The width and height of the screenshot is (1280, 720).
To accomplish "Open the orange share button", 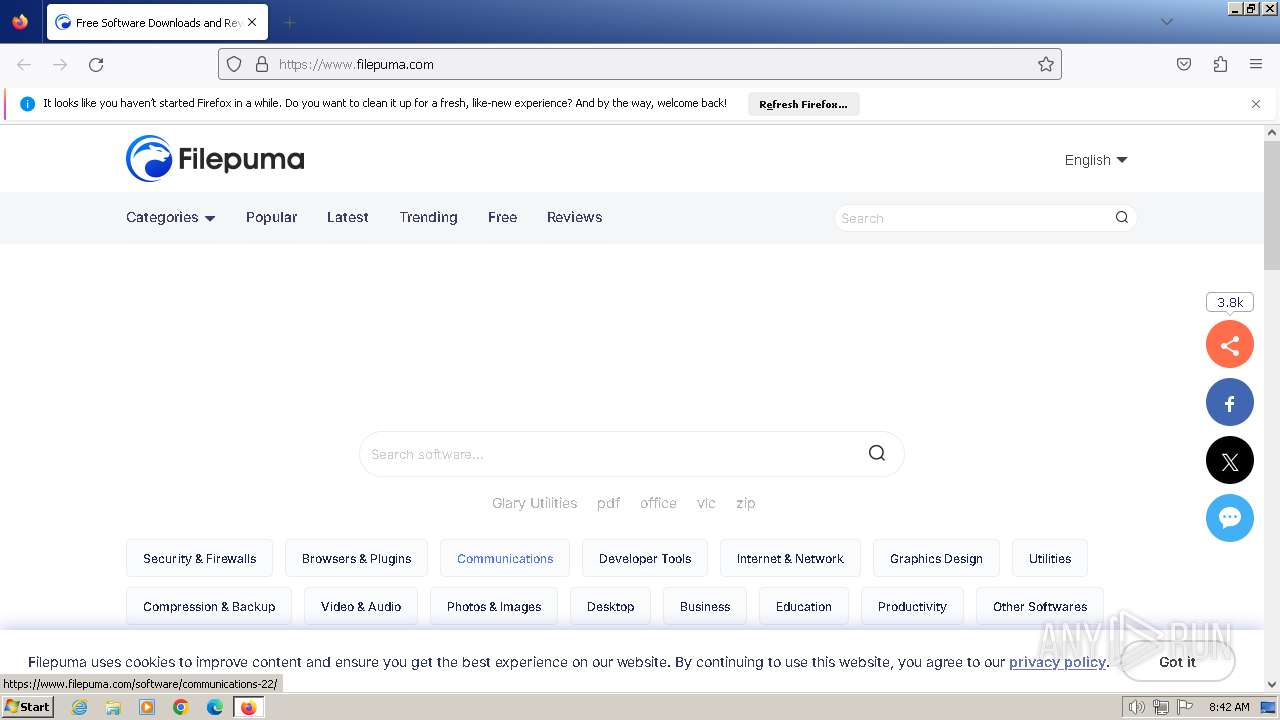I will click(1230, 345).
